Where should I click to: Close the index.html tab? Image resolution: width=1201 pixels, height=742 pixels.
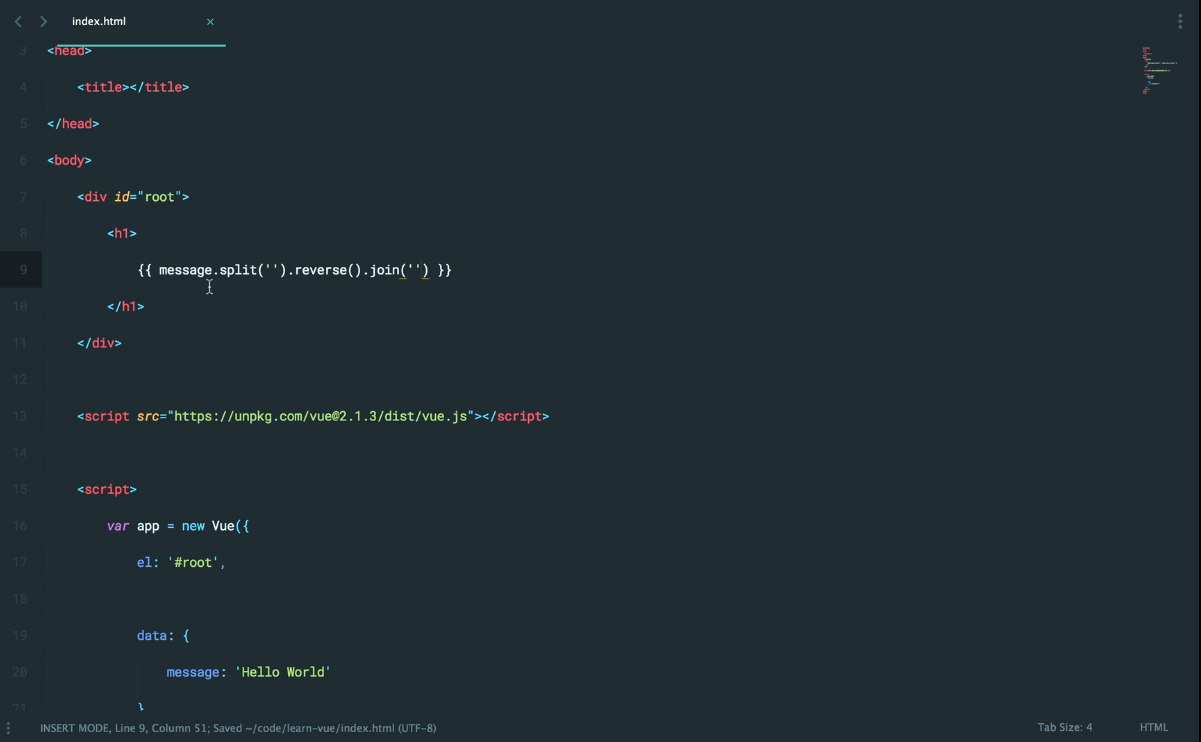(x=210, y=21)
